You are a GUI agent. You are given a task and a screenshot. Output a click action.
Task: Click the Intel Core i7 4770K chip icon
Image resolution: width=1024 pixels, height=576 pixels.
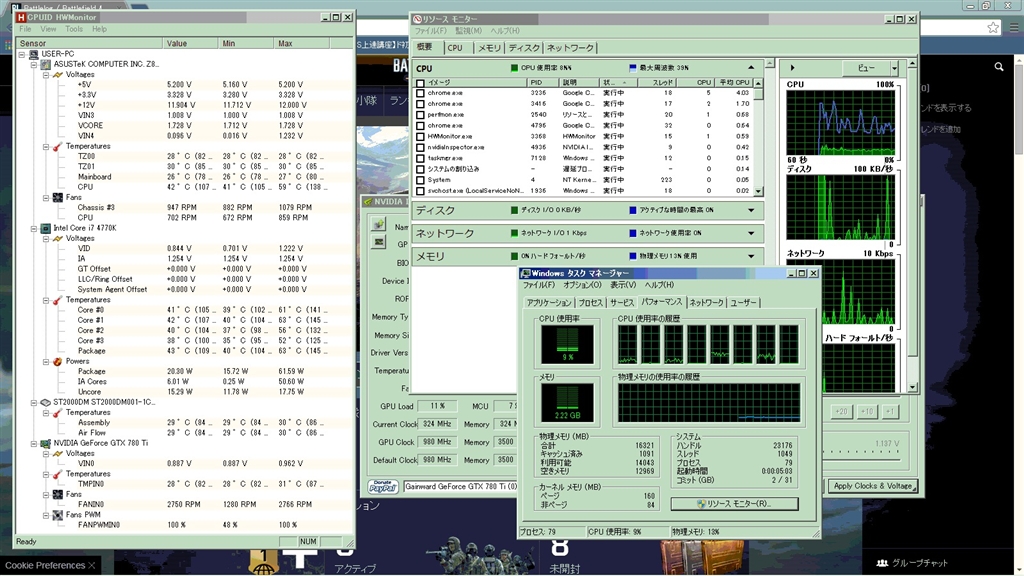[45, 228]
